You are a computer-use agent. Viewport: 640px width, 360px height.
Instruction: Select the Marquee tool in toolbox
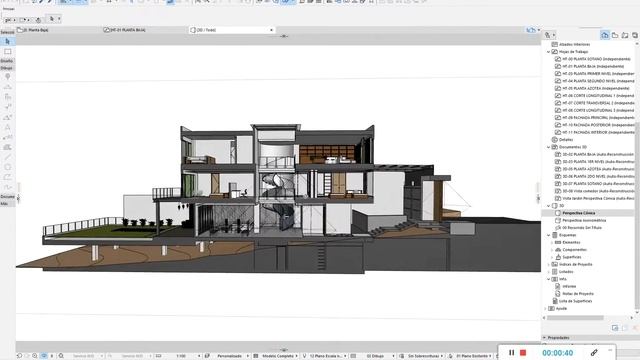[7, 52]
